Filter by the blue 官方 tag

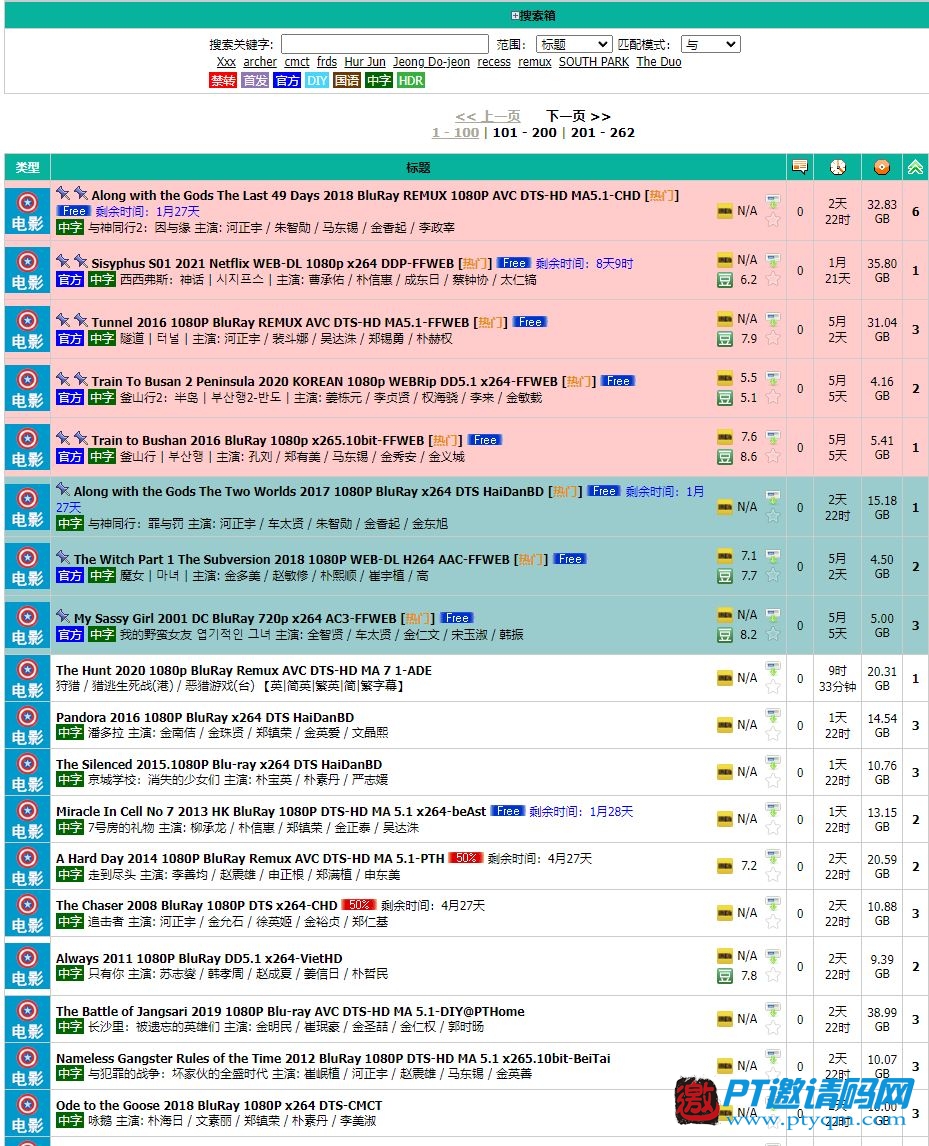click(287, 80)
